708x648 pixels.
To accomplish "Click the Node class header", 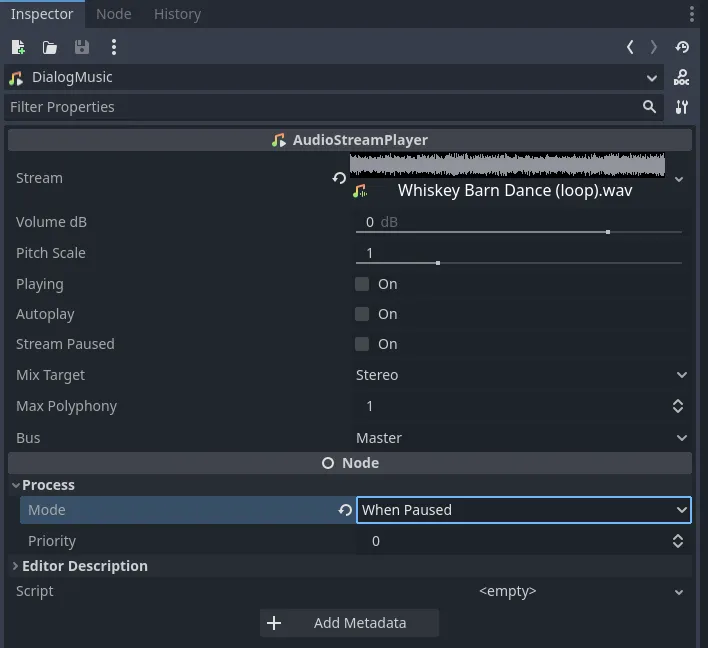I will click(350, 463).
